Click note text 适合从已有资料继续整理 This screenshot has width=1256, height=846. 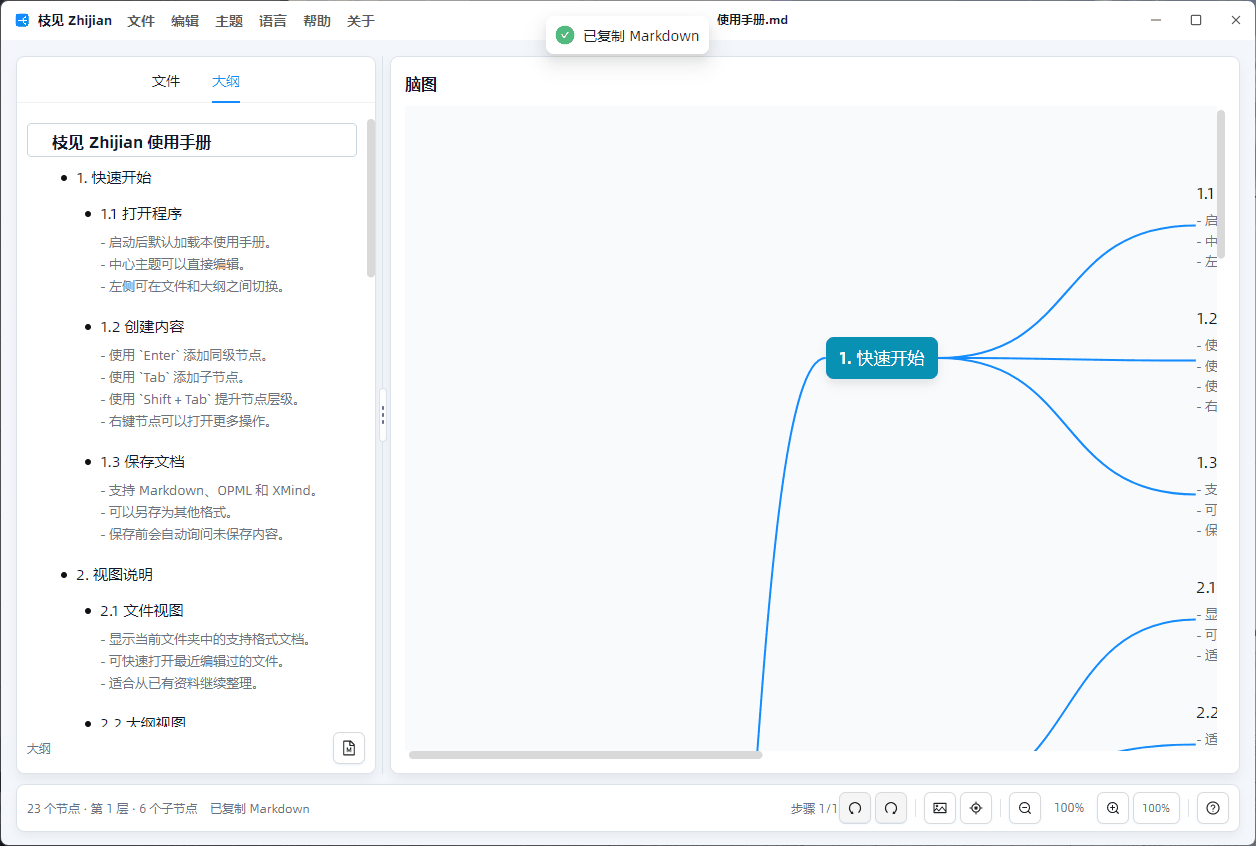pyautogui.click(x=180, y=683)
